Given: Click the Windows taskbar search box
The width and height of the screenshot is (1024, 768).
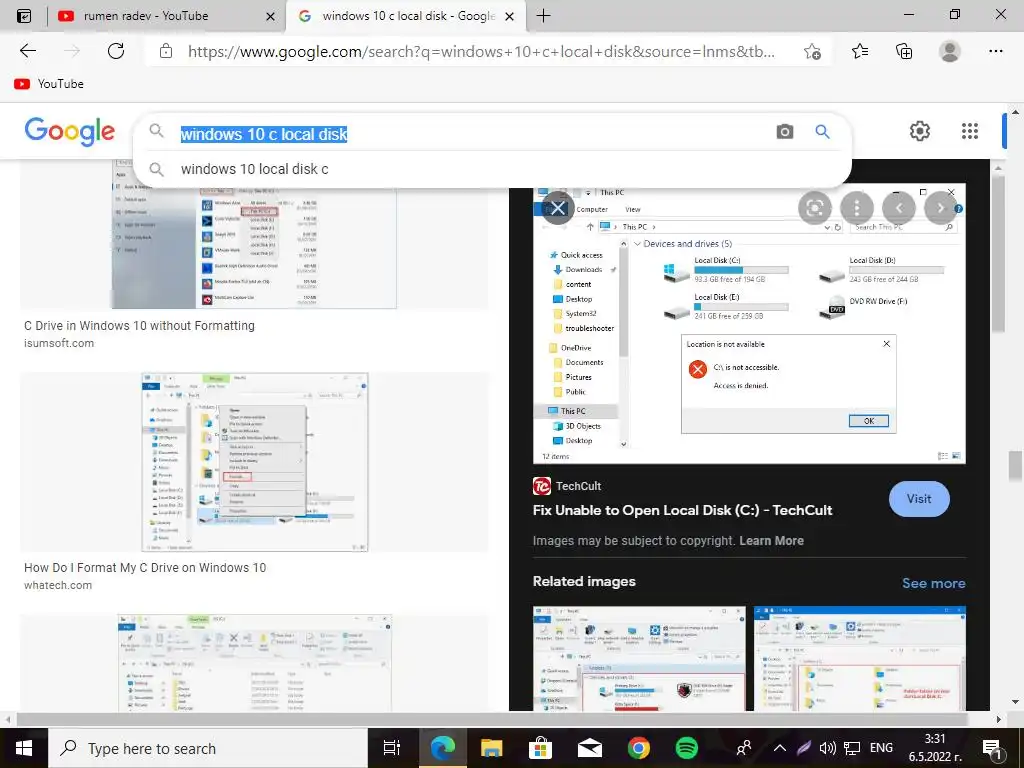Looking at the screenshot, I should click(208, 748).
